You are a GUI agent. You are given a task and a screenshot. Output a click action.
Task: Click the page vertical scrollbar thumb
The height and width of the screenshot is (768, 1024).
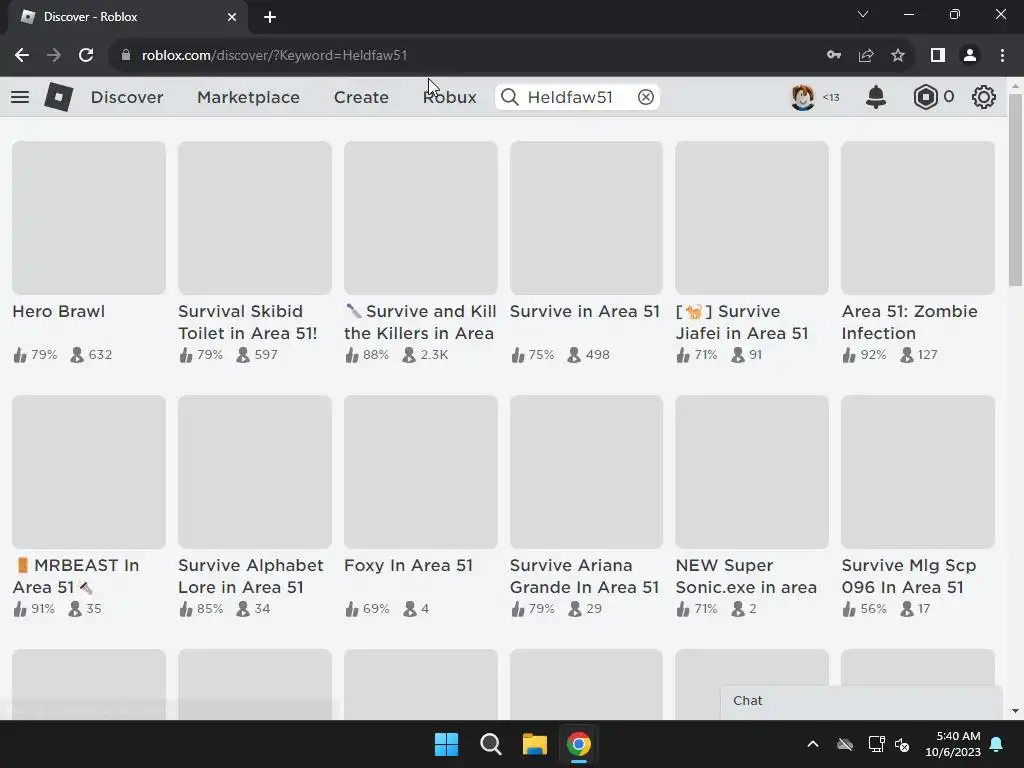pos(1015,190)
